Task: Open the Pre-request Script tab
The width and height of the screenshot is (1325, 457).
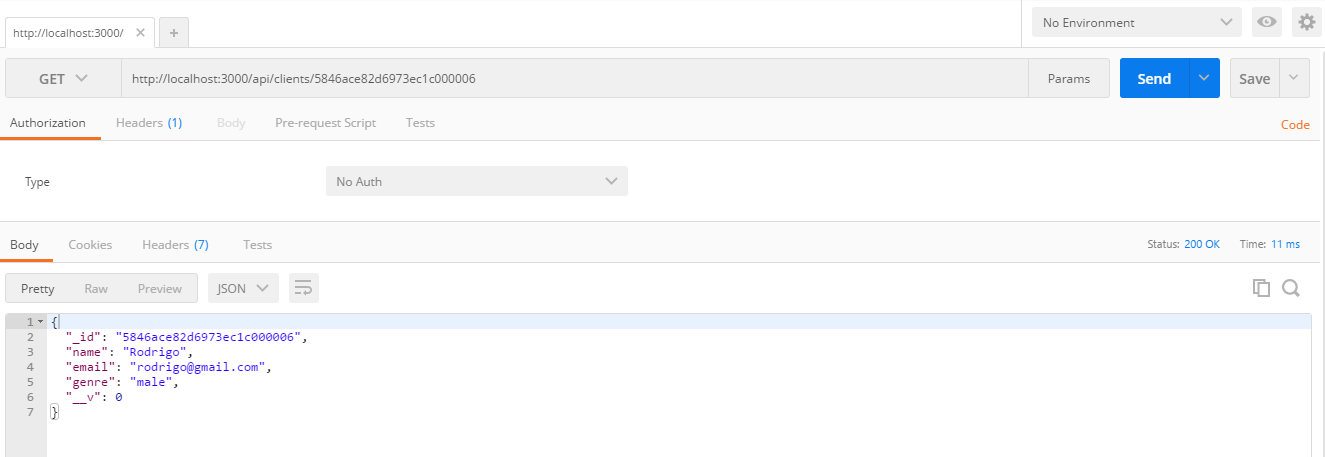Action: pyautogui.click(x=326, y=123)
